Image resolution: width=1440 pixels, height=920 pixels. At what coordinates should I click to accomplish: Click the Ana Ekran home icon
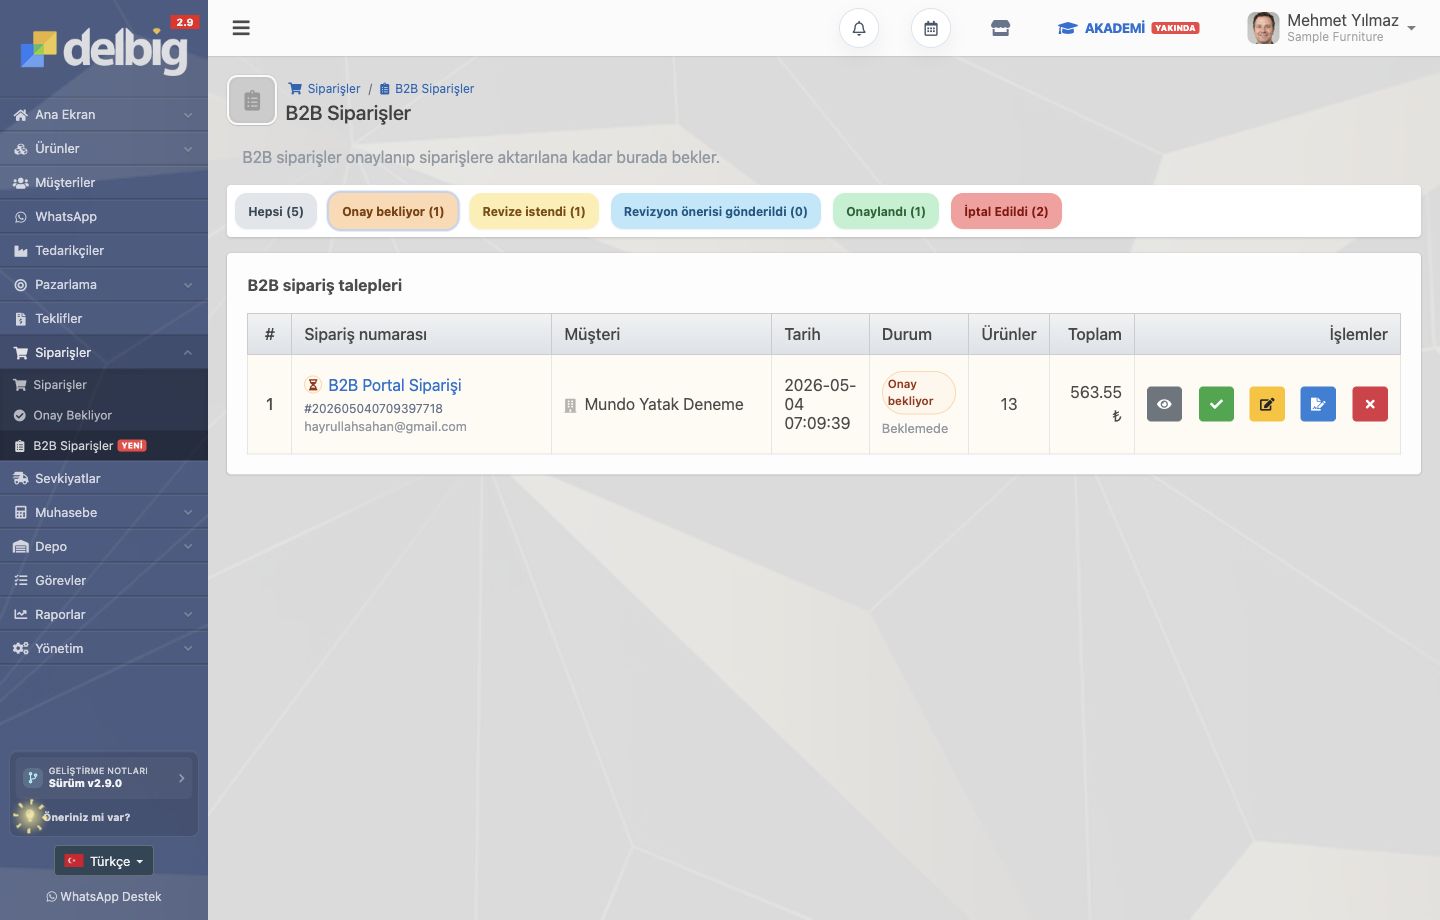point(20,115)
